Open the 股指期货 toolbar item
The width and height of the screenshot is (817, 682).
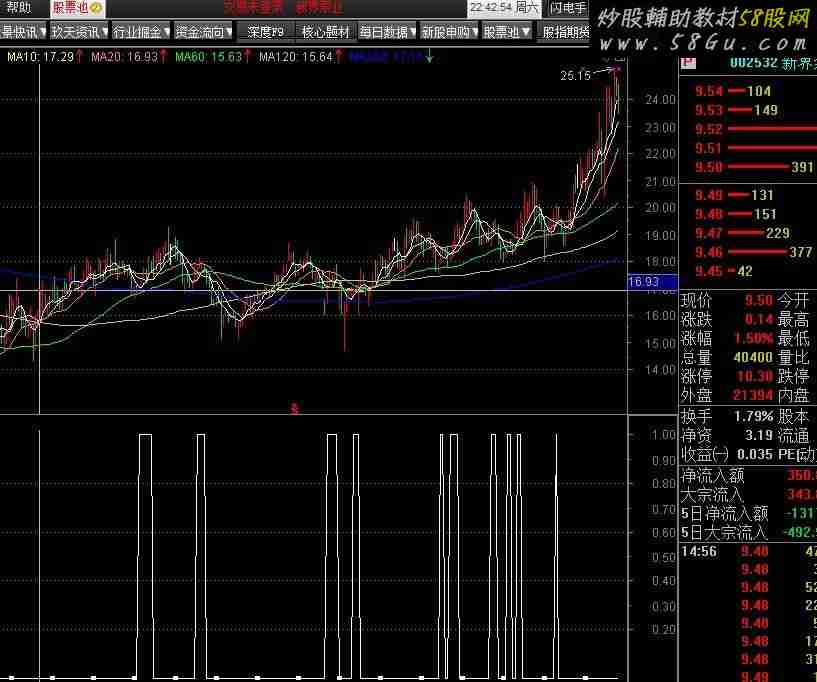[565, 32]
